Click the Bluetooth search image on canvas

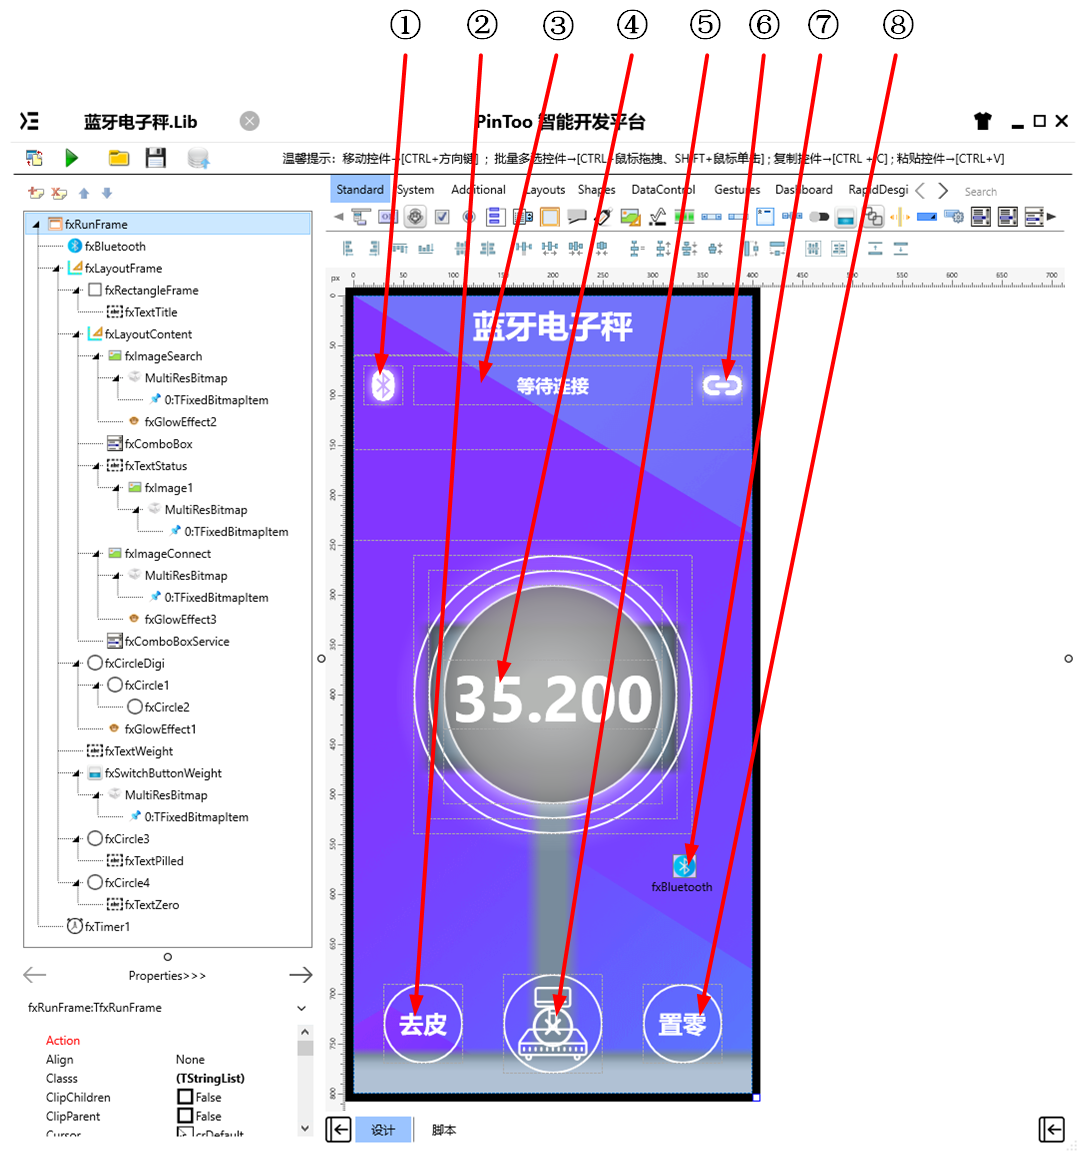pos(383,384)
